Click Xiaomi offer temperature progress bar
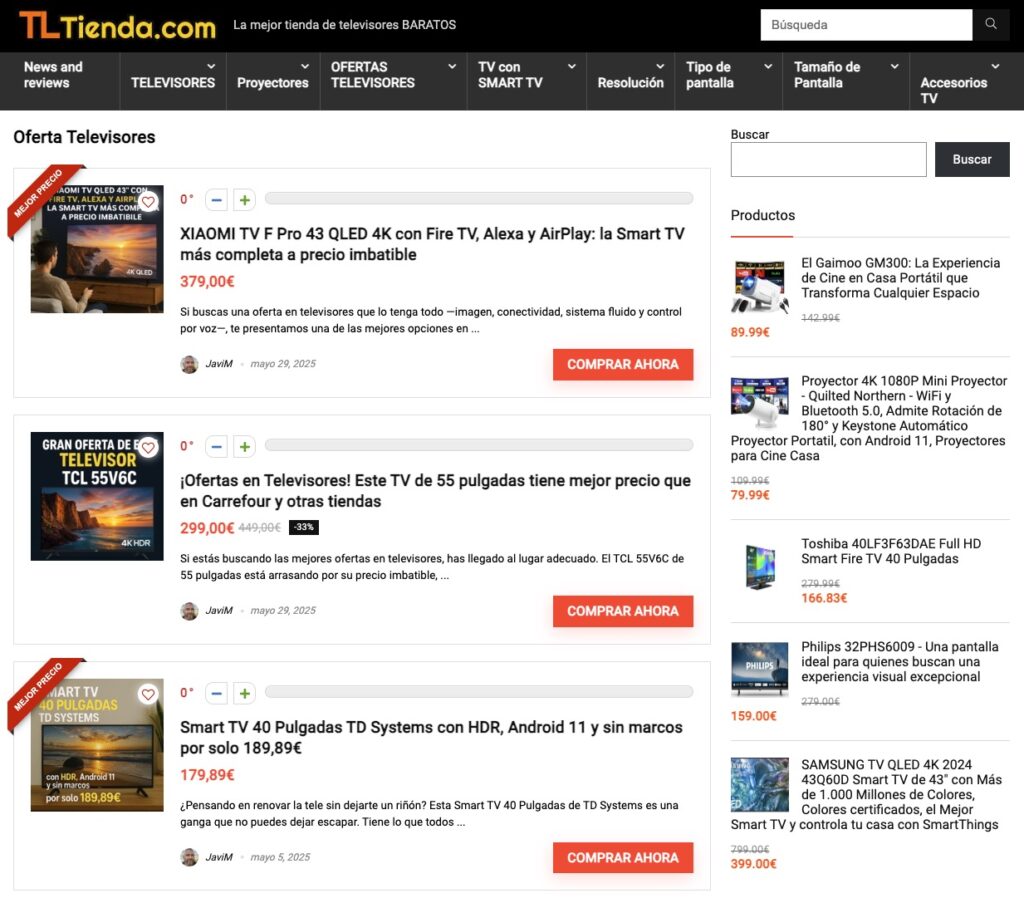Image resolution: width=1024 pixels, height=903 pixels. pyautogui.click(x=479, y=198)
